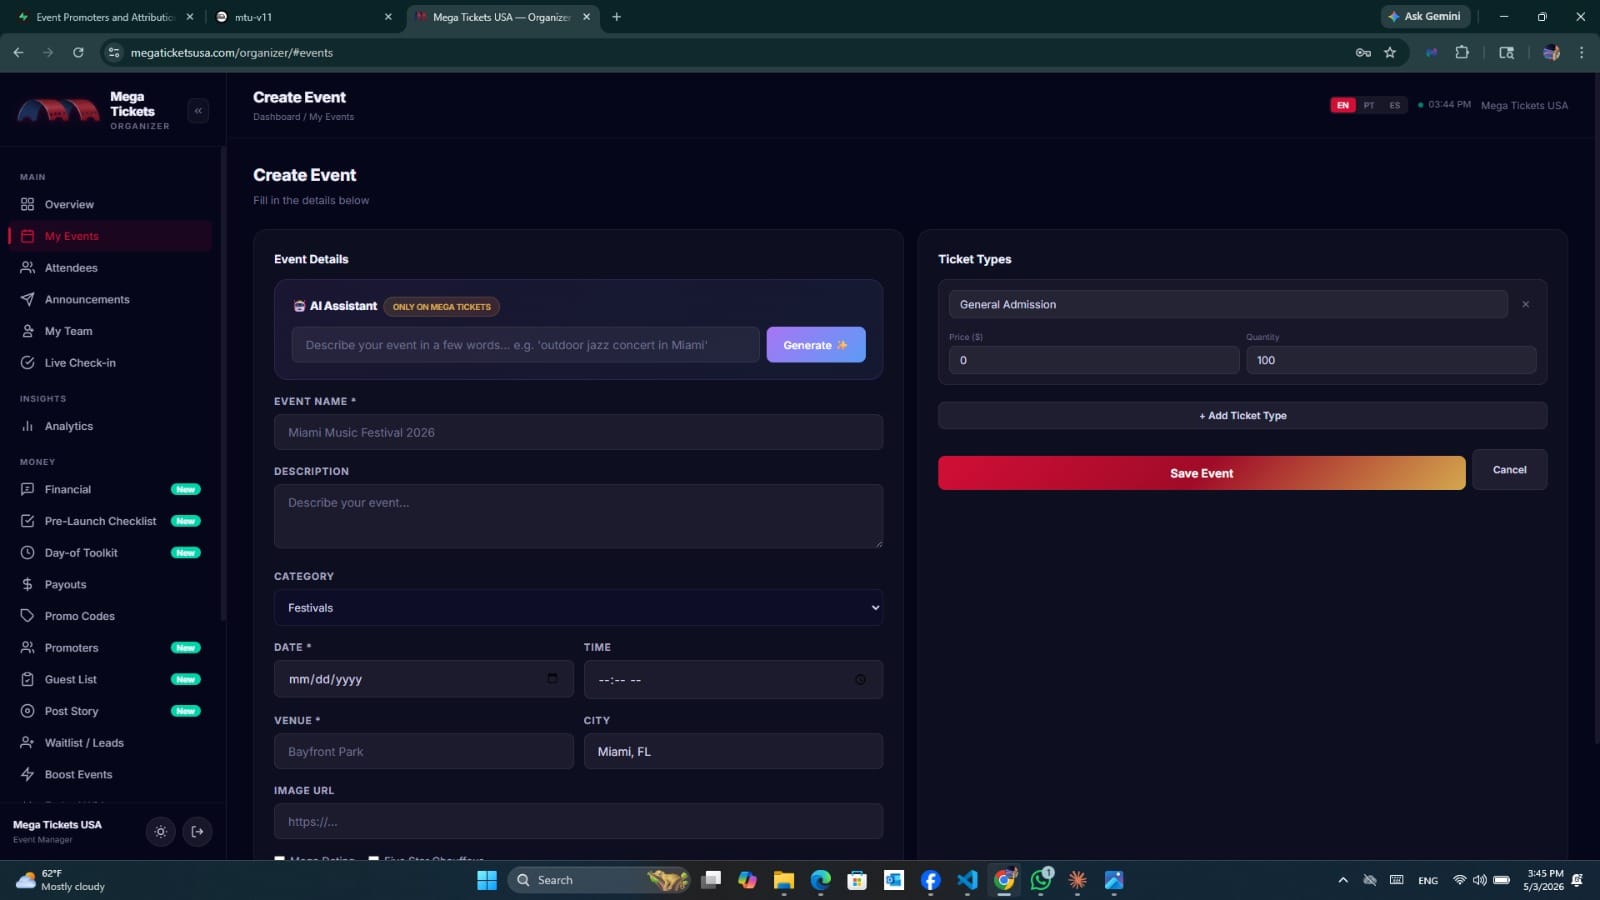Click Dashboard breadcrumb link

276,117
